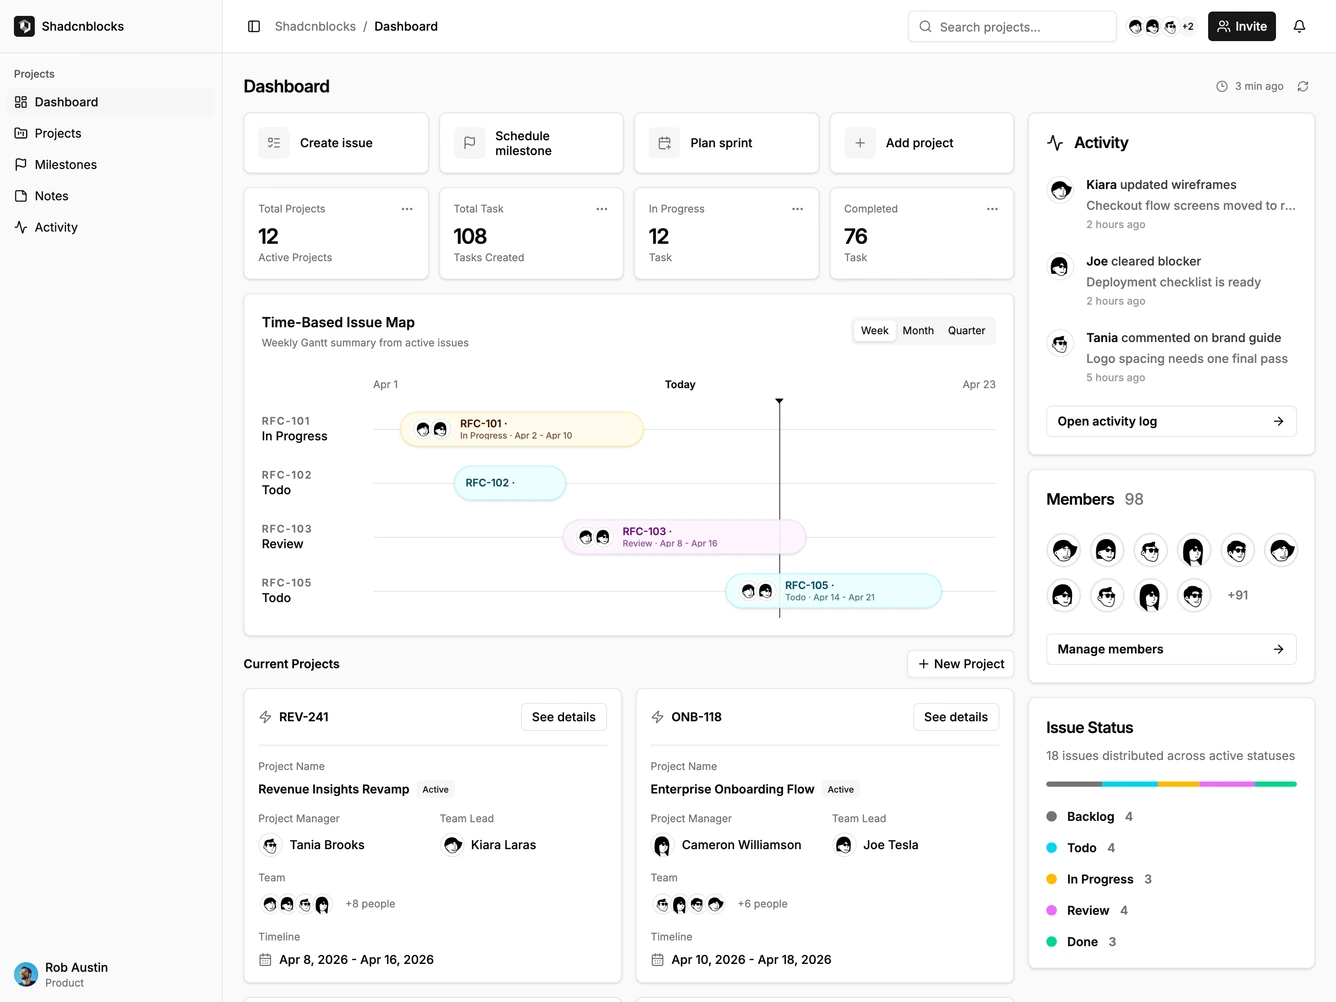Click the Invite button

1242,26
